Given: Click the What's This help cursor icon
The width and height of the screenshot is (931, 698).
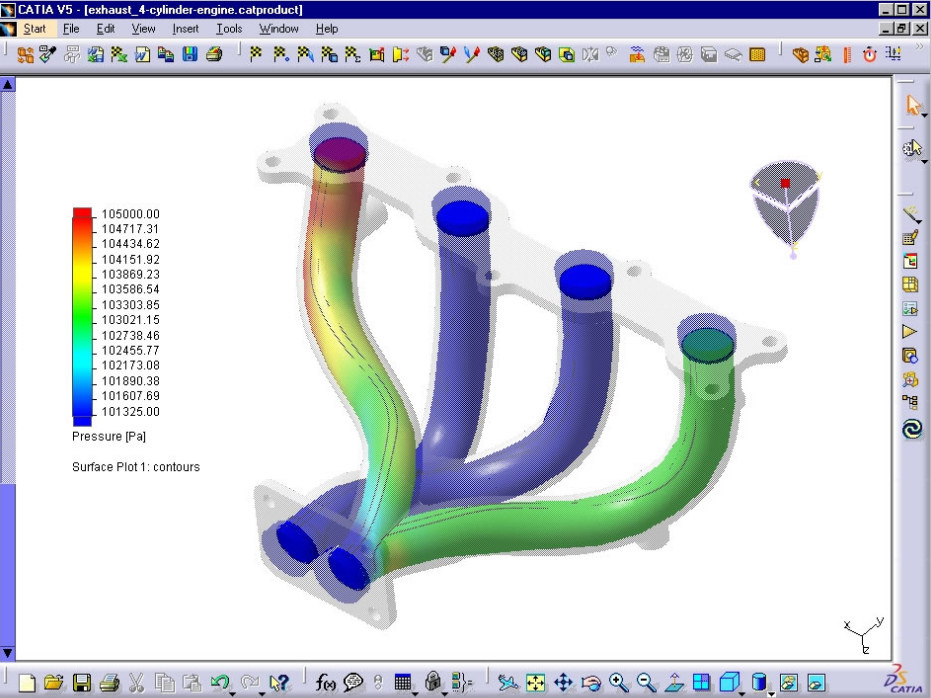Looking at the screenshot, I should coord(278,683).
